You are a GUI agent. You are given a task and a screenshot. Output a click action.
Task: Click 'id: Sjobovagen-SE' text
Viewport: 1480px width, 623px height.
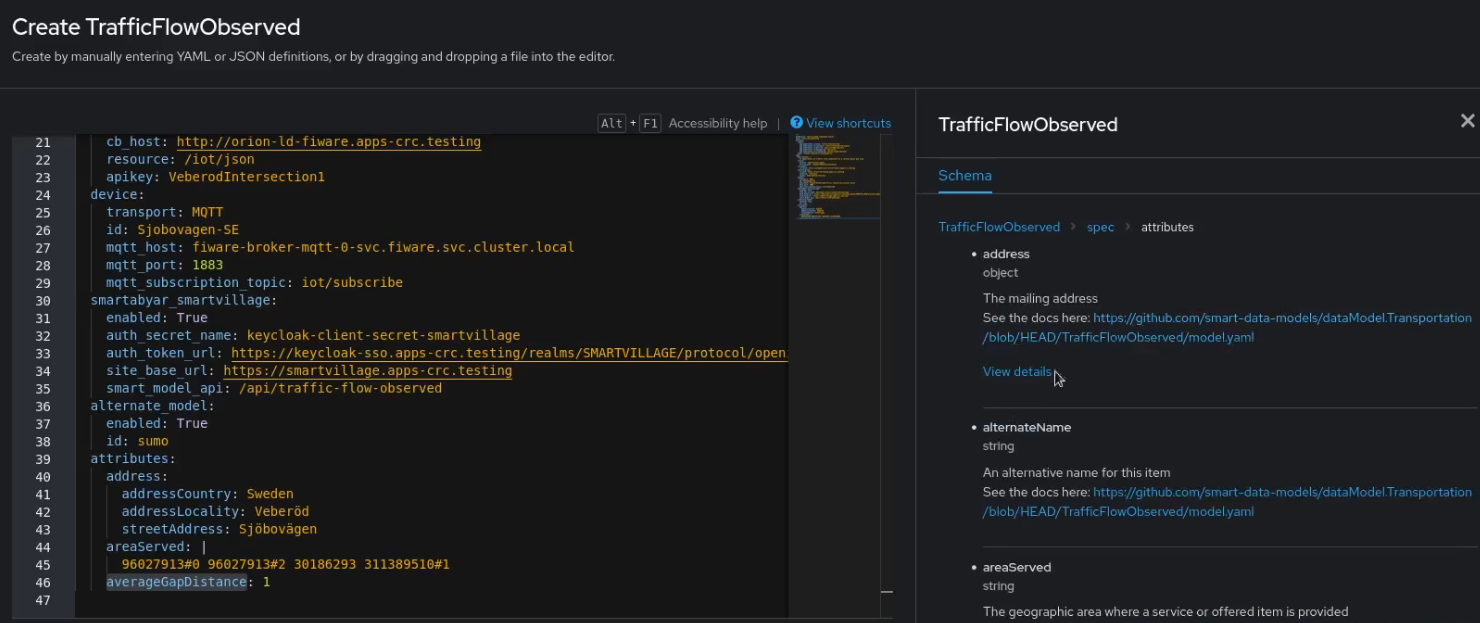[172, 230]
